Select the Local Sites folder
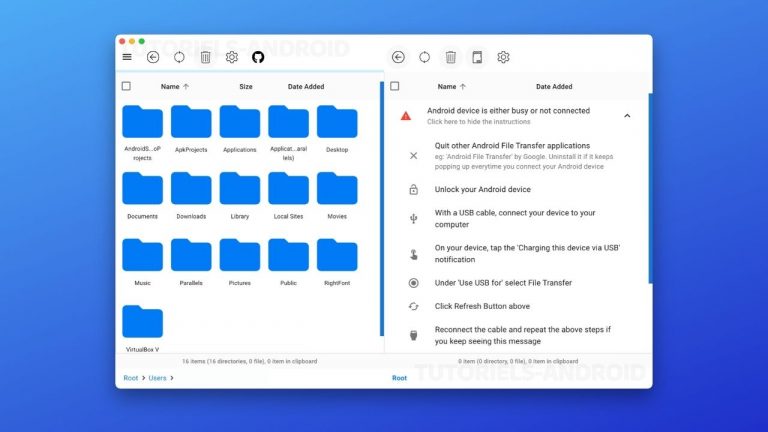The height and width of the screenshot is (432, 768). click(x=288, y=195)
